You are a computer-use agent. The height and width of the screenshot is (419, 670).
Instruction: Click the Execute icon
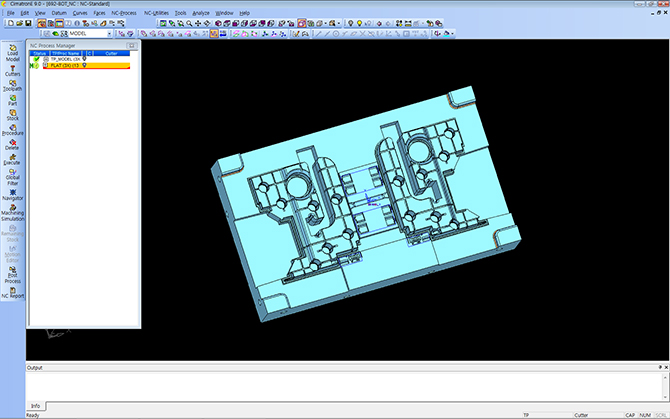pyautogui.click(x=12, y=158)
